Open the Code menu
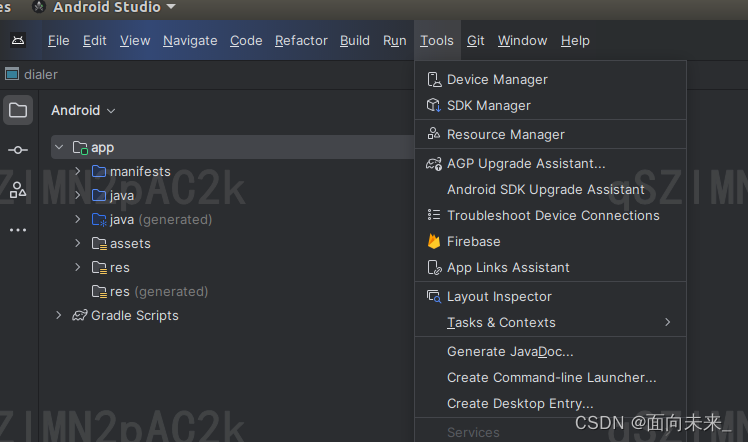Screen dimensions: 748x442 [x=246, y=41]
